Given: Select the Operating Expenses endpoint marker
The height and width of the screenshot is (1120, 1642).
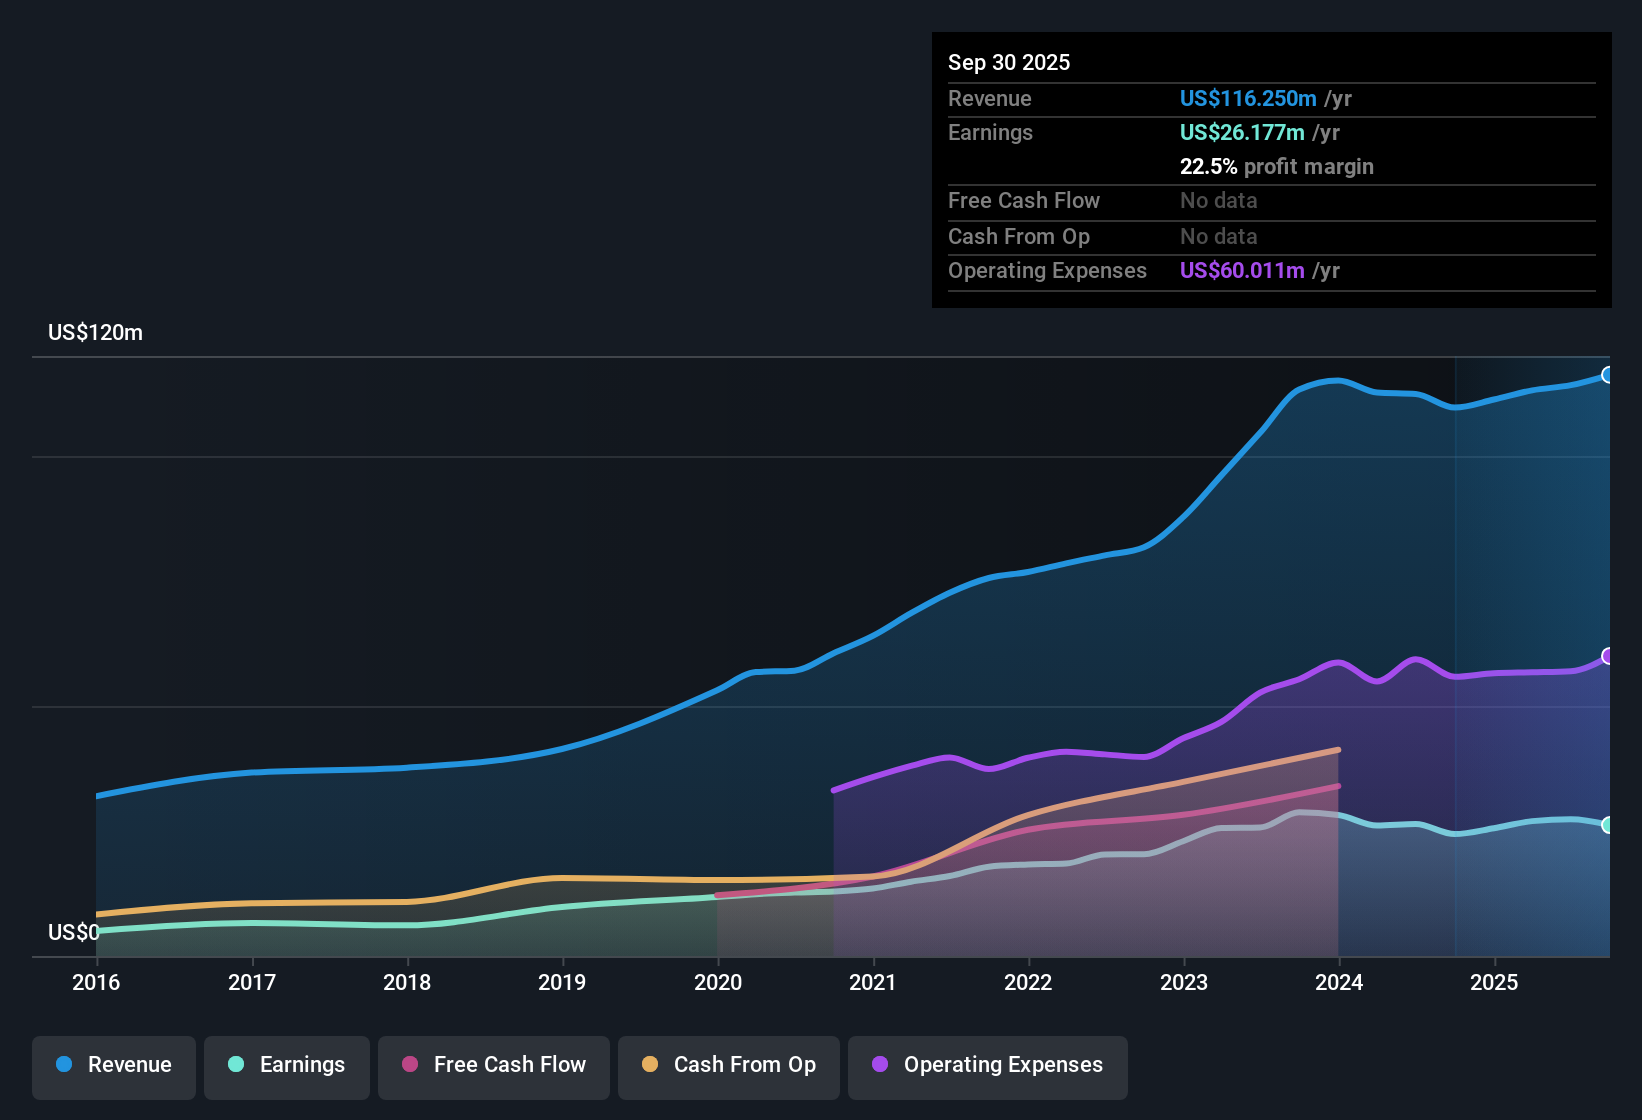Looking at the screenshot, I should 1608,655.
